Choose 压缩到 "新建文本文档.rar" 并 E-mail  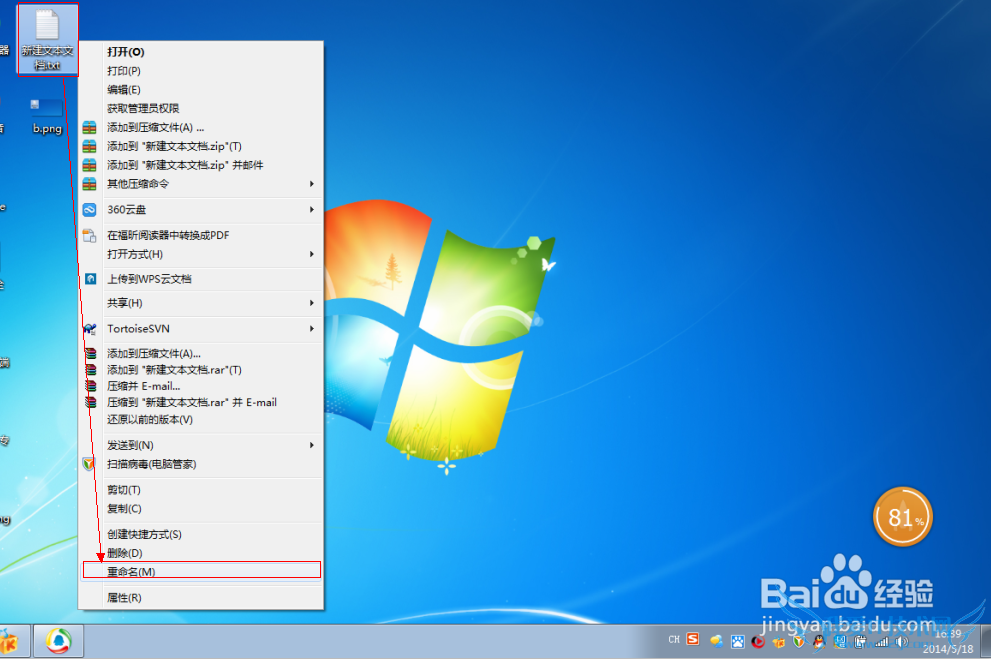click(x=201, y=402)
